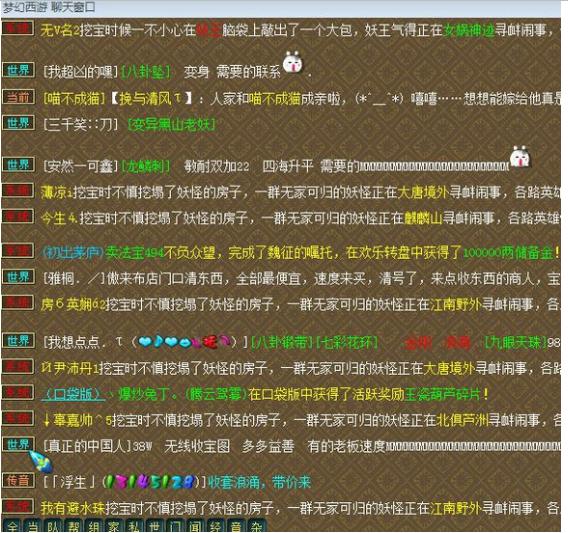Select the 门 (sect) channel filter tab
The image size is (568, 533).
tap(175, 526)
